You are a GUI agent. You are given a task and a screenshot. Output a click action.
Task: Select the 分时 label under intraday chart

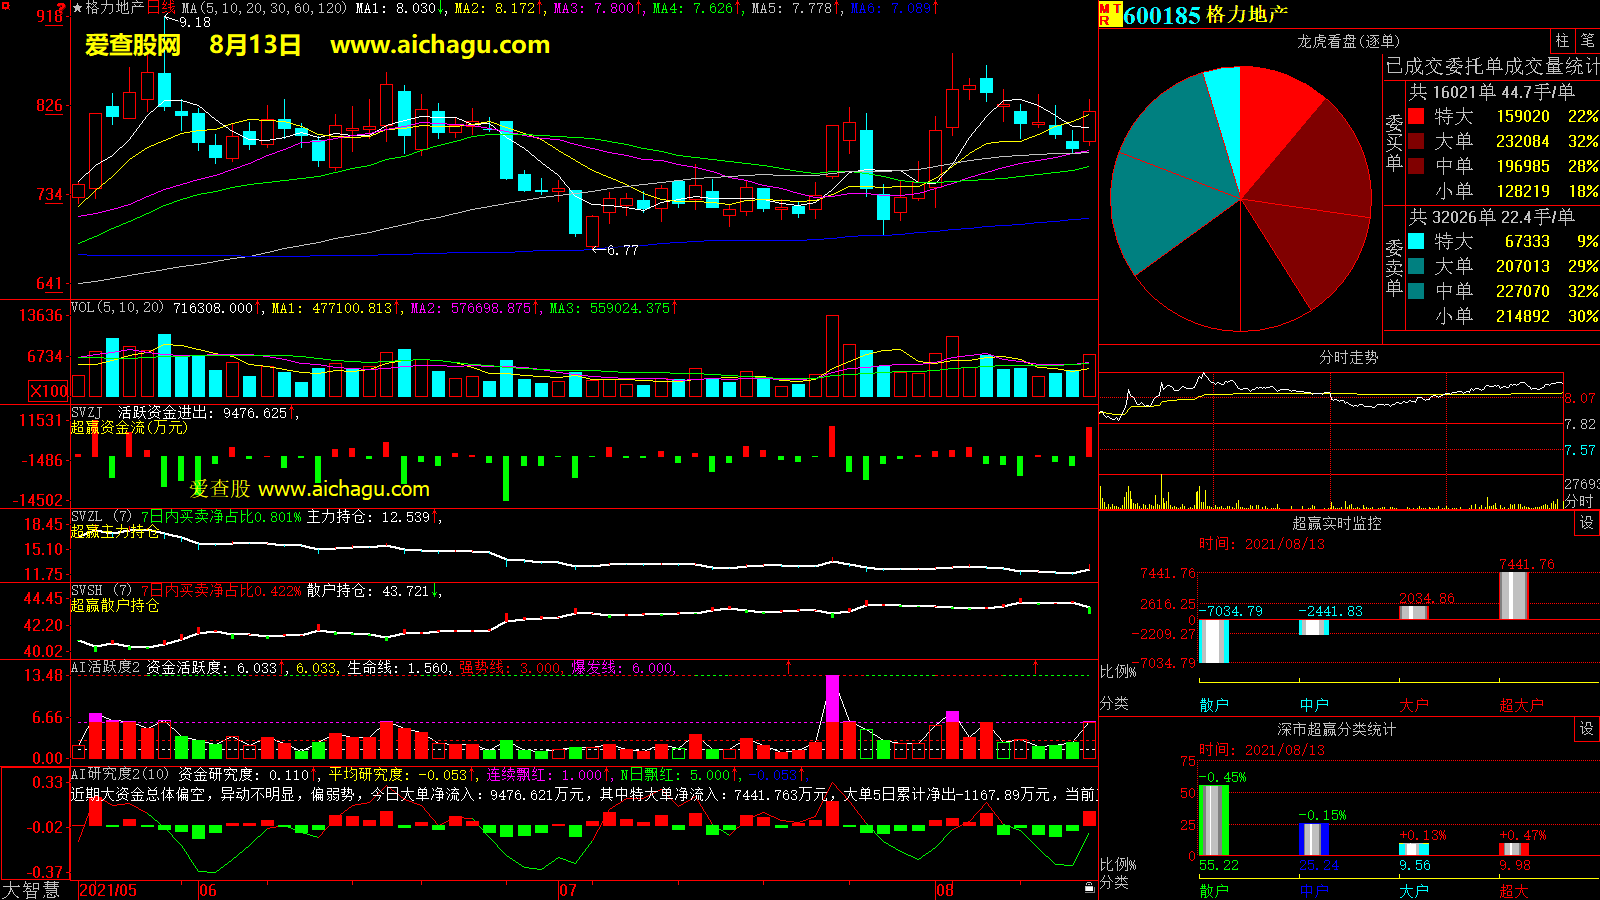tap(1578, 501)
